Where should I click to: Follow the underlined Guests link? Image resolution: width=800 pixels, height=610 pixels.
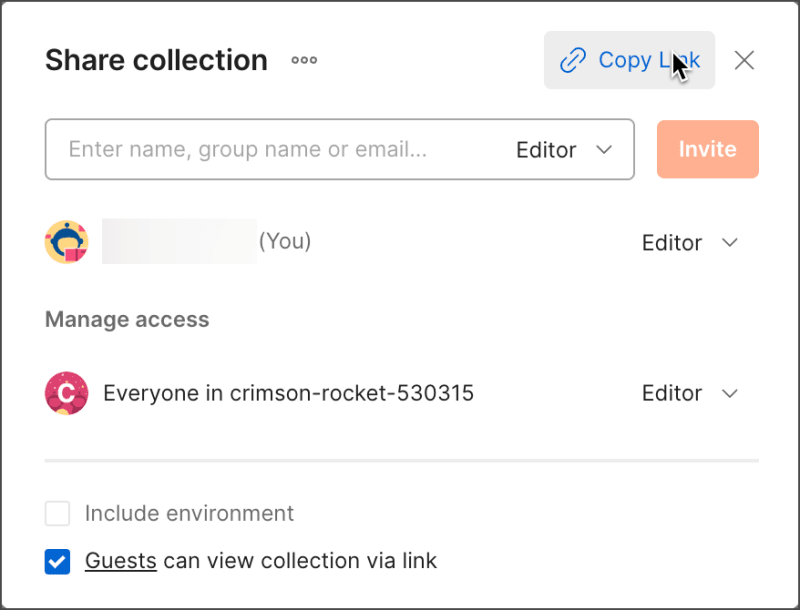120,561
